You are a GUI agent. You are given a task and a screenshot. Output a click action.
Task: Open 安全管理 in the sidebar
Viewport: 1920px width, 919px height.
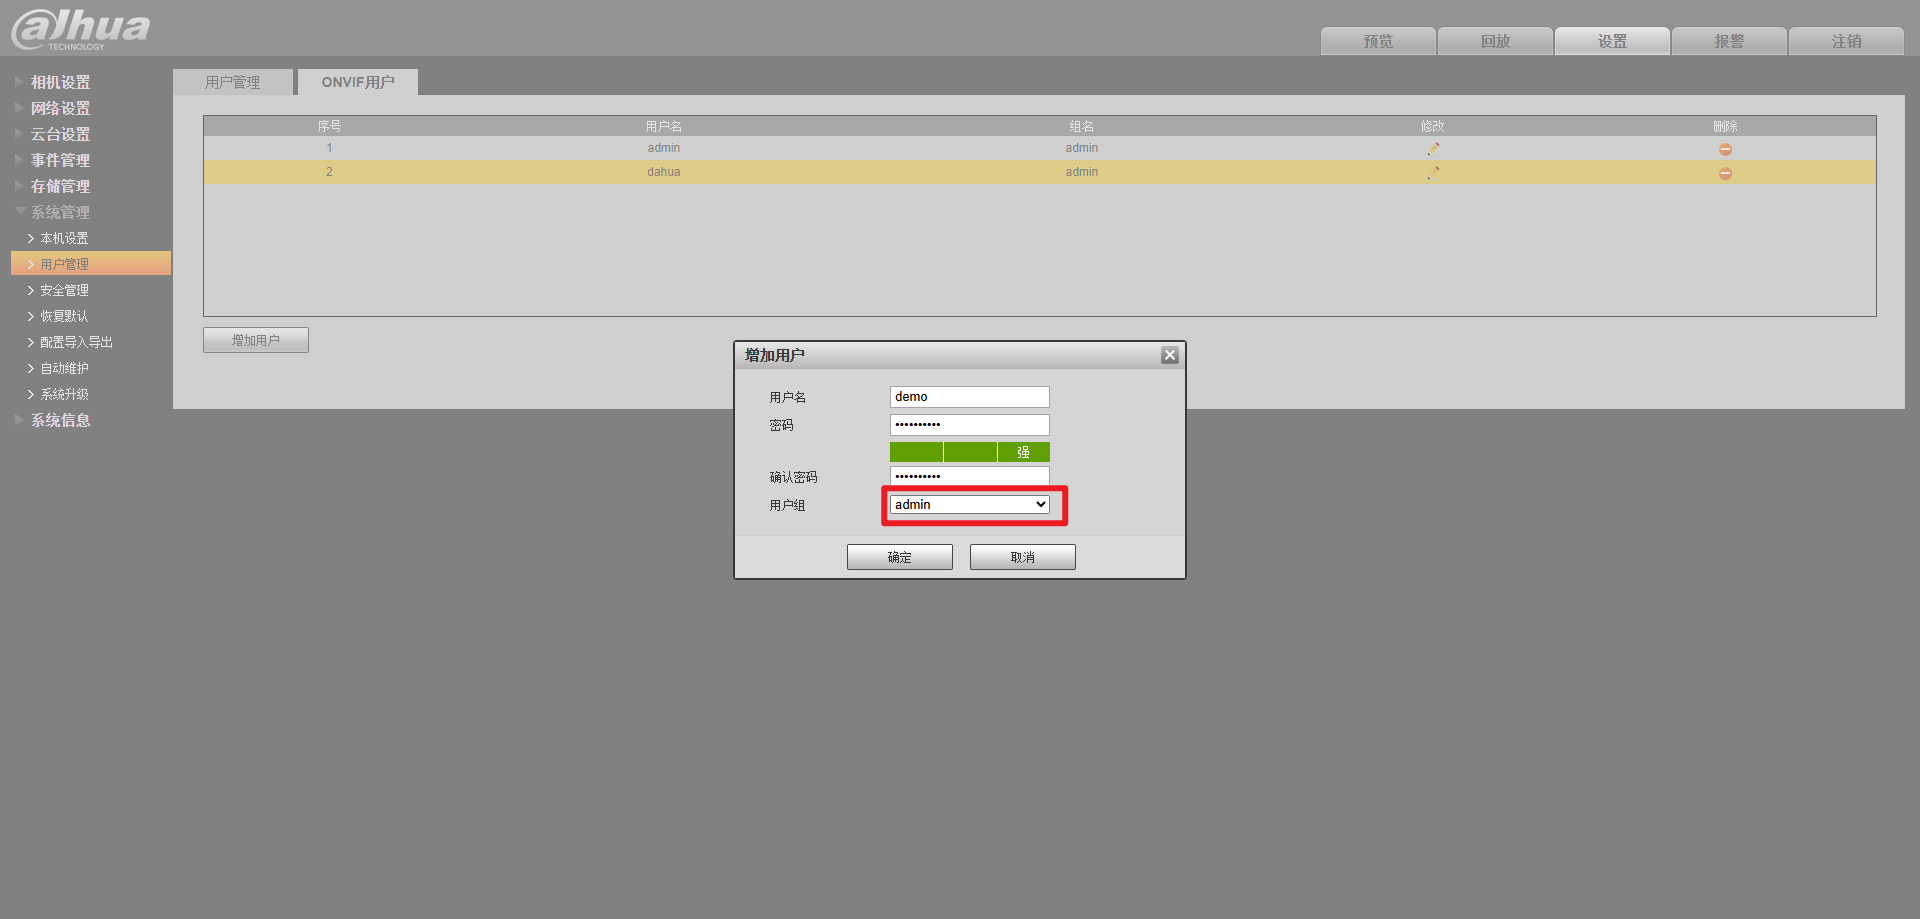pyautogui.click(x=64, y=290)
